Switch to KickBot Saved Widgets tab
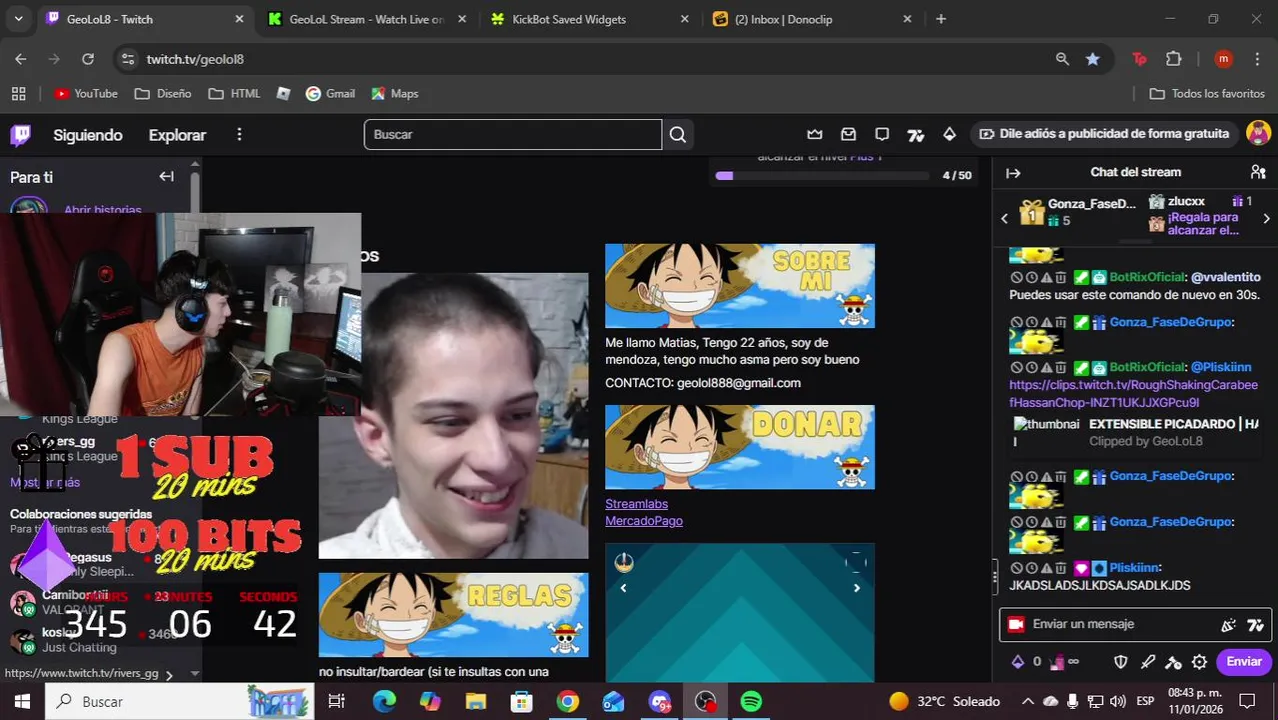The image size is (1278, 720). click(x=590, y=19)
